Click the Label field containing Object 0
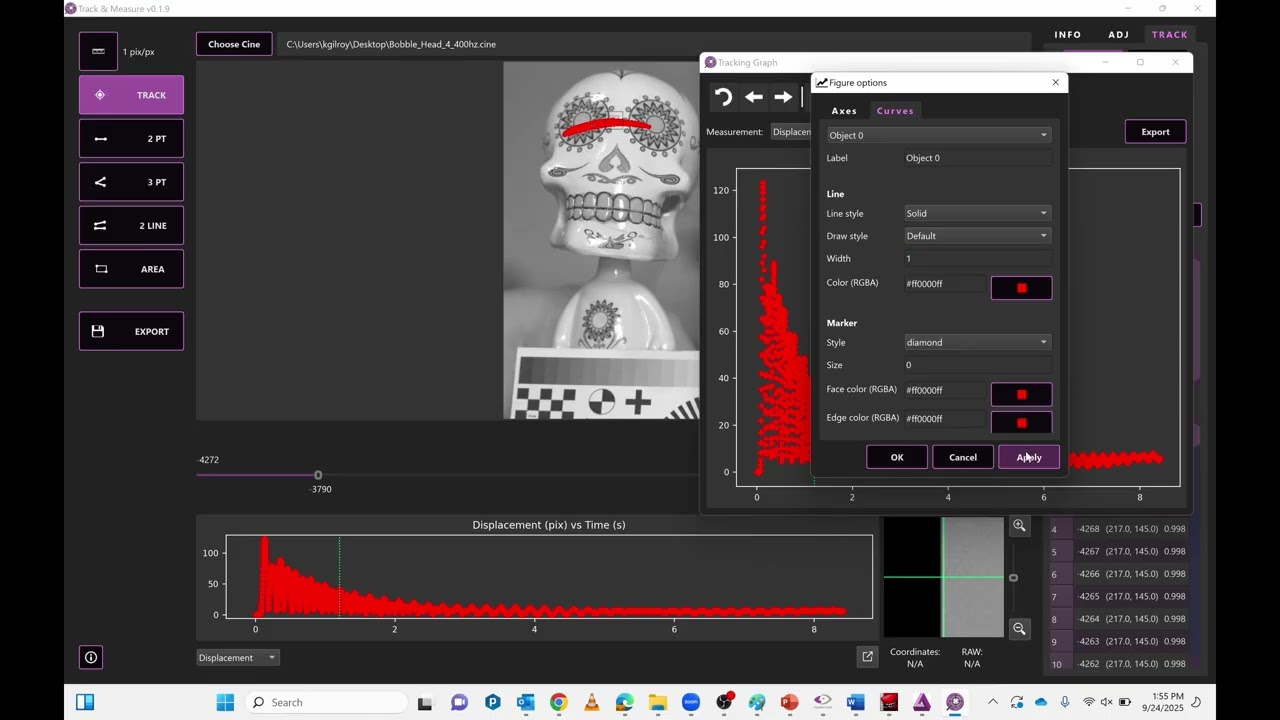 [977, 158]
